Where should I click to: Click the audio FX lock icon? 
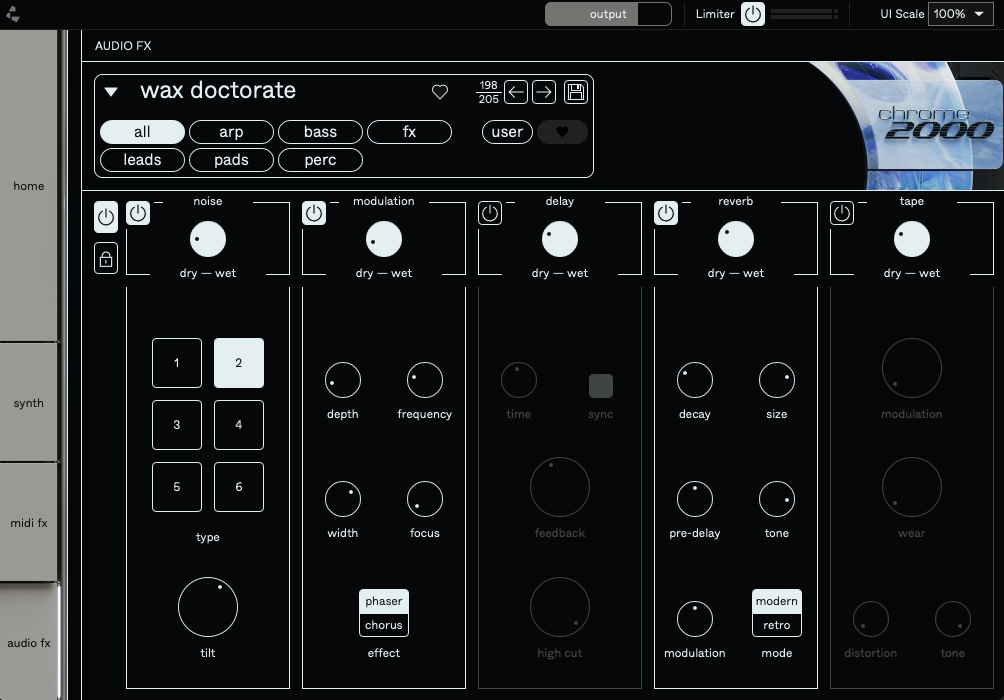pos(106,258)
